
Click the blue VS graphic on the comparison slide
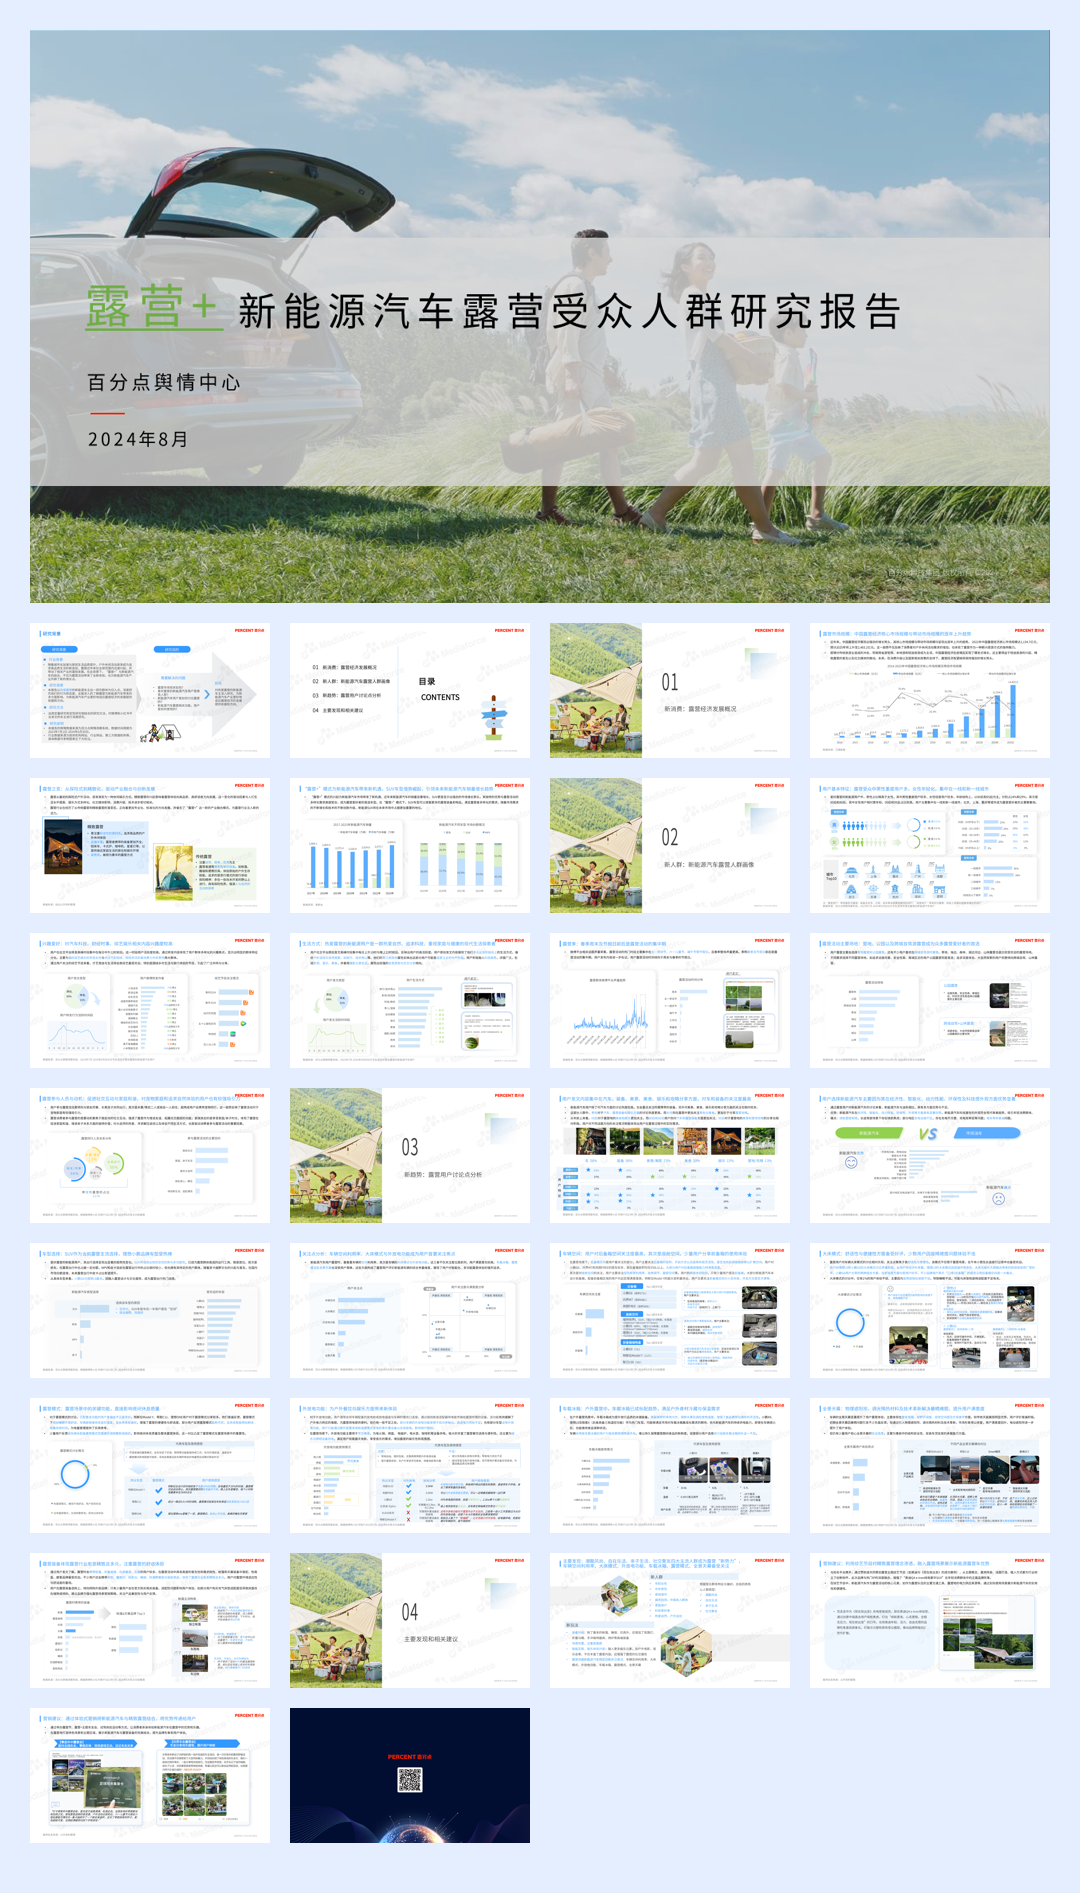pyautogui.click(x=928, y=1133)
